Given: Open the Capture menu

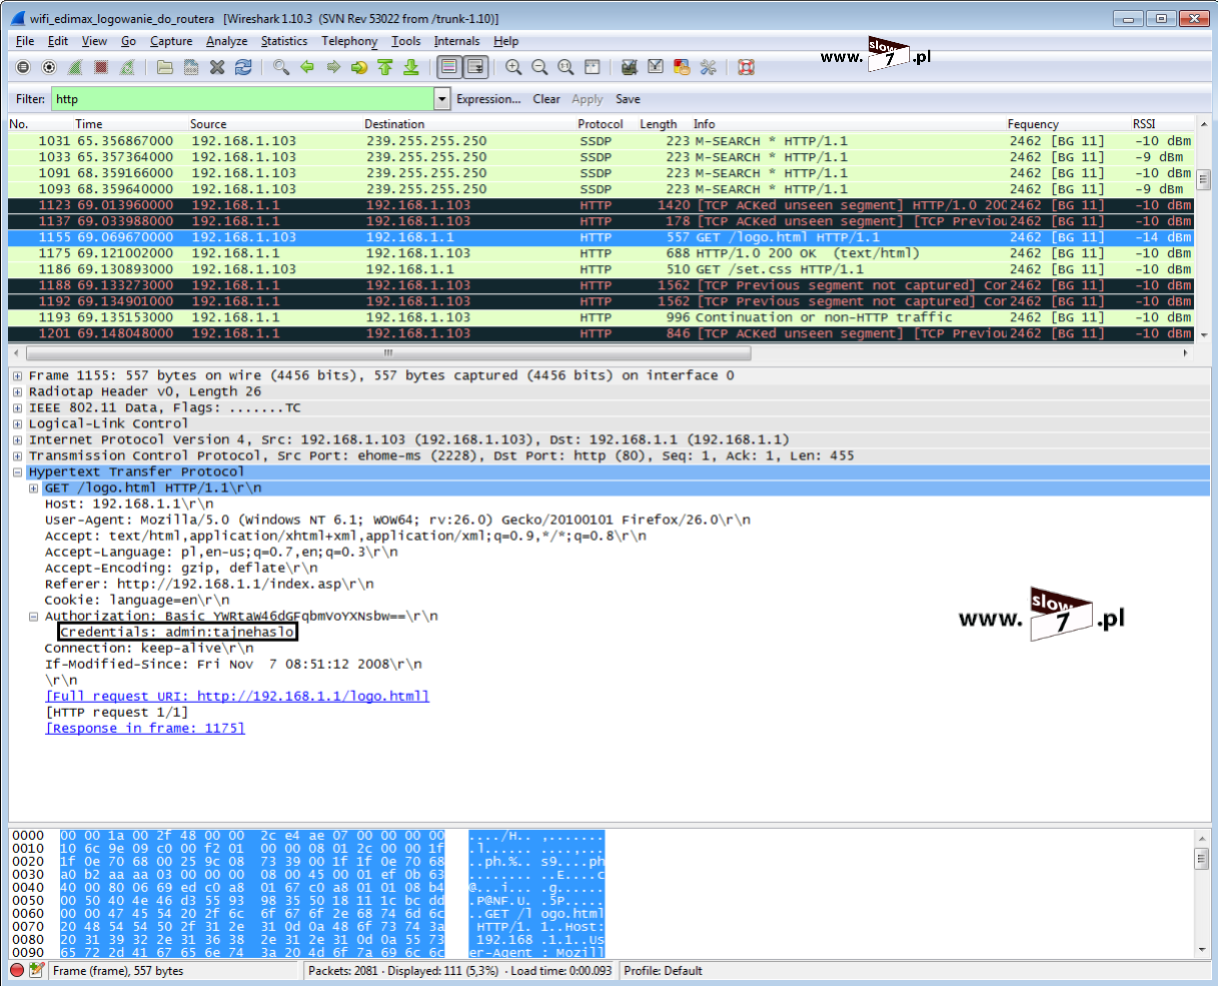Looking at the screenshot, I should (x=171, y=41).
